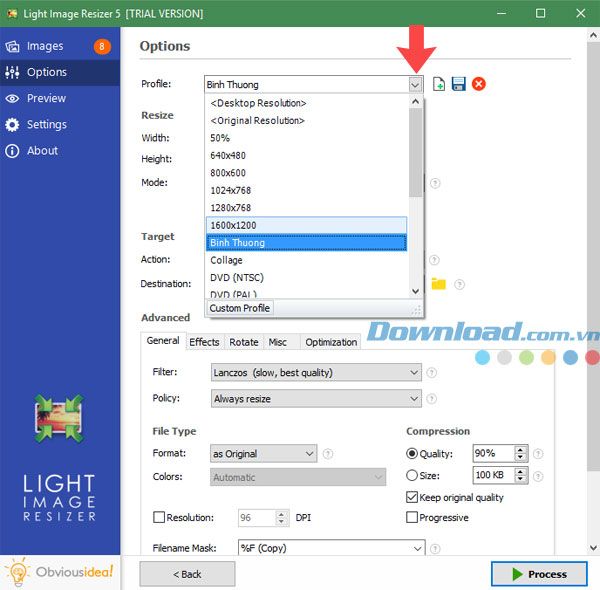Click the help icon beside Quality value

538,454
